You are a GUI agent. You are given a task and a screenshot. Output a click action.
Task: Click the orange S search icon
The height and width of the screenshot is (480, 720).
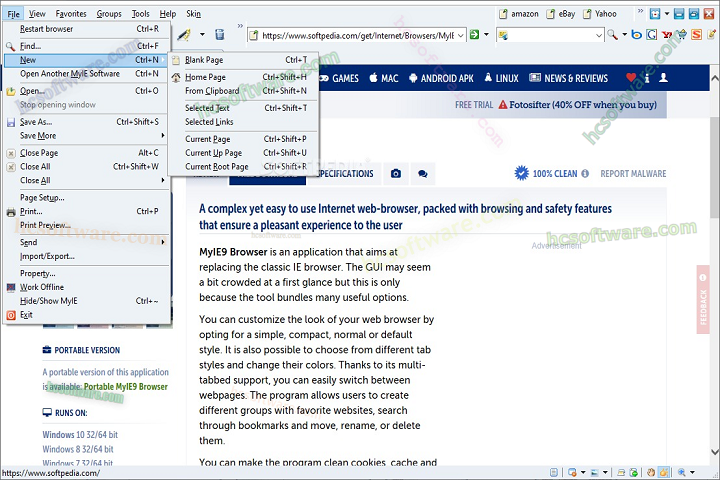(x=697, y=34)
